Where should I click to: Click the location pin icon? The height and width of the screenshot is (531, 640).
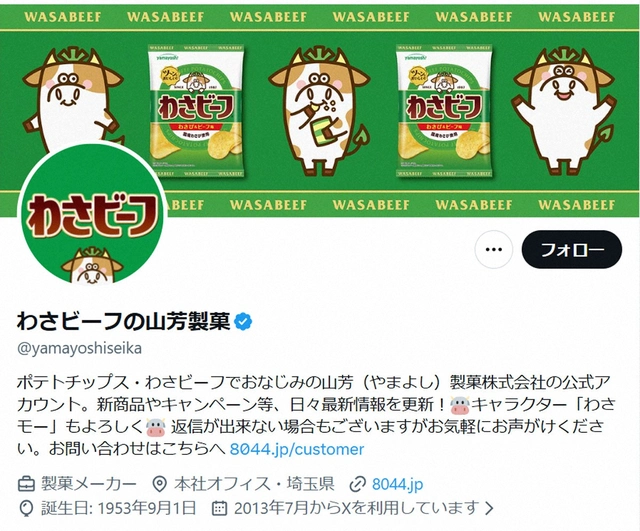(159, 484)
